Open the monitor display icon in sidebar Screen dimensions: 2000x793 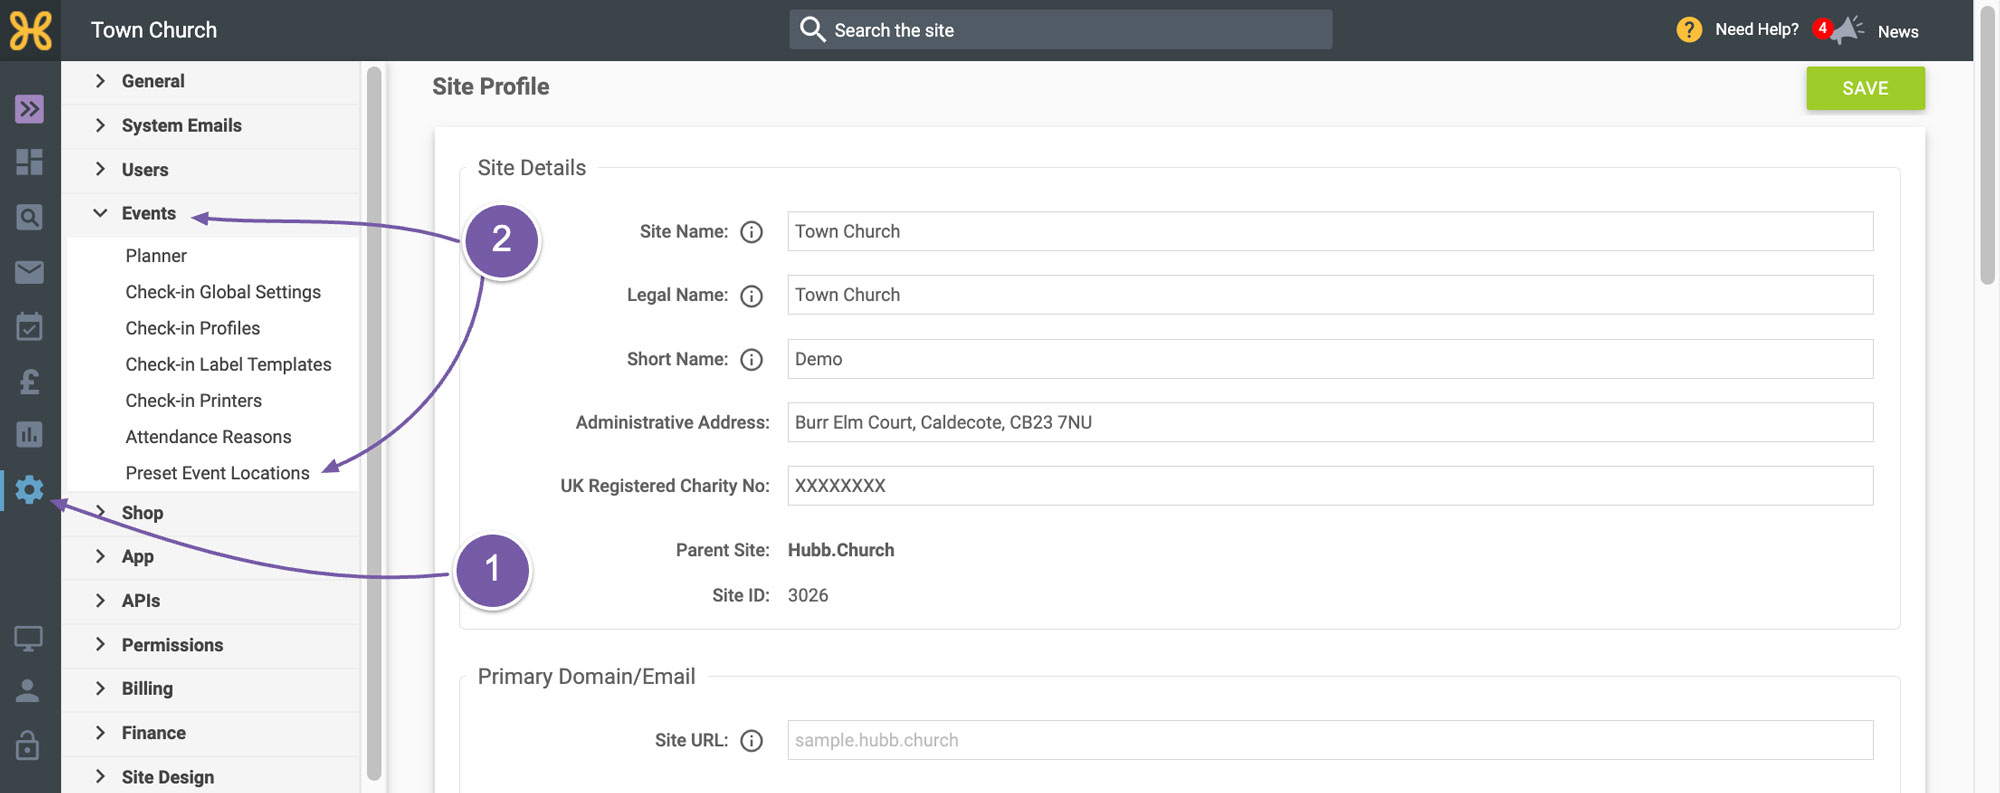pyautogui.click(x=28, y=638)
